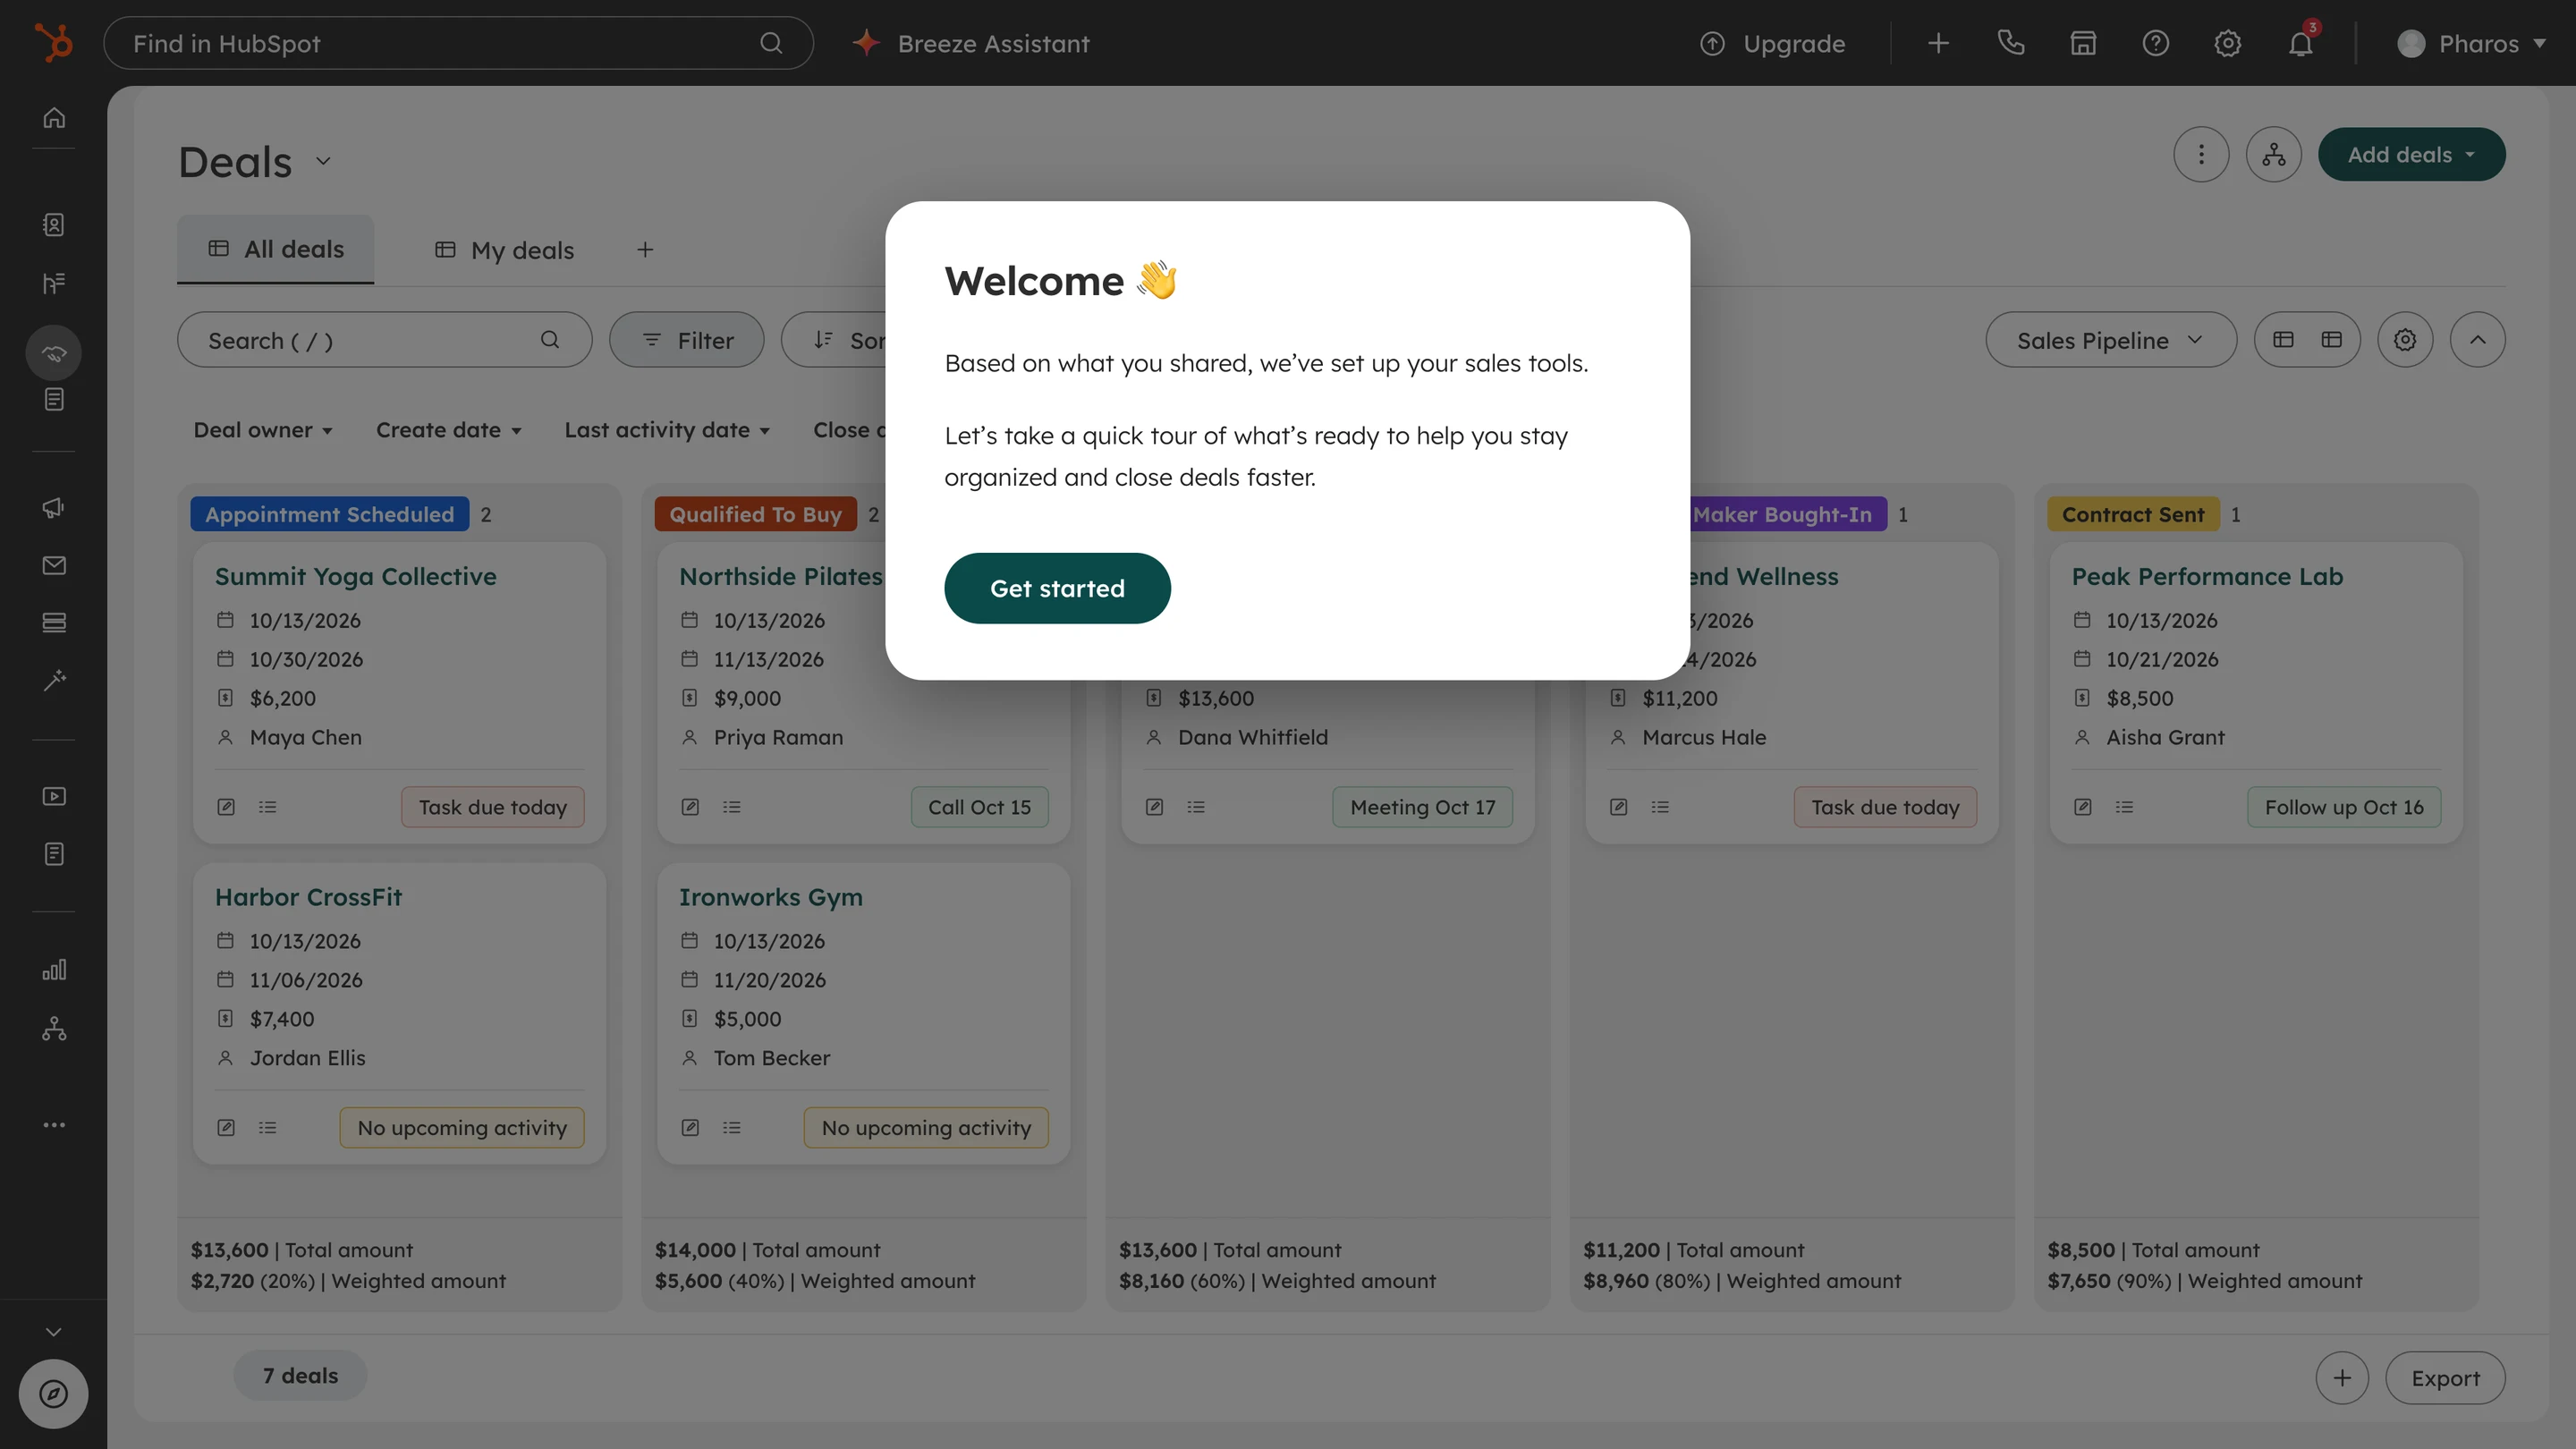Collapse the filters with the up chevron
2576x1449 pixels.
point(2477,340)
